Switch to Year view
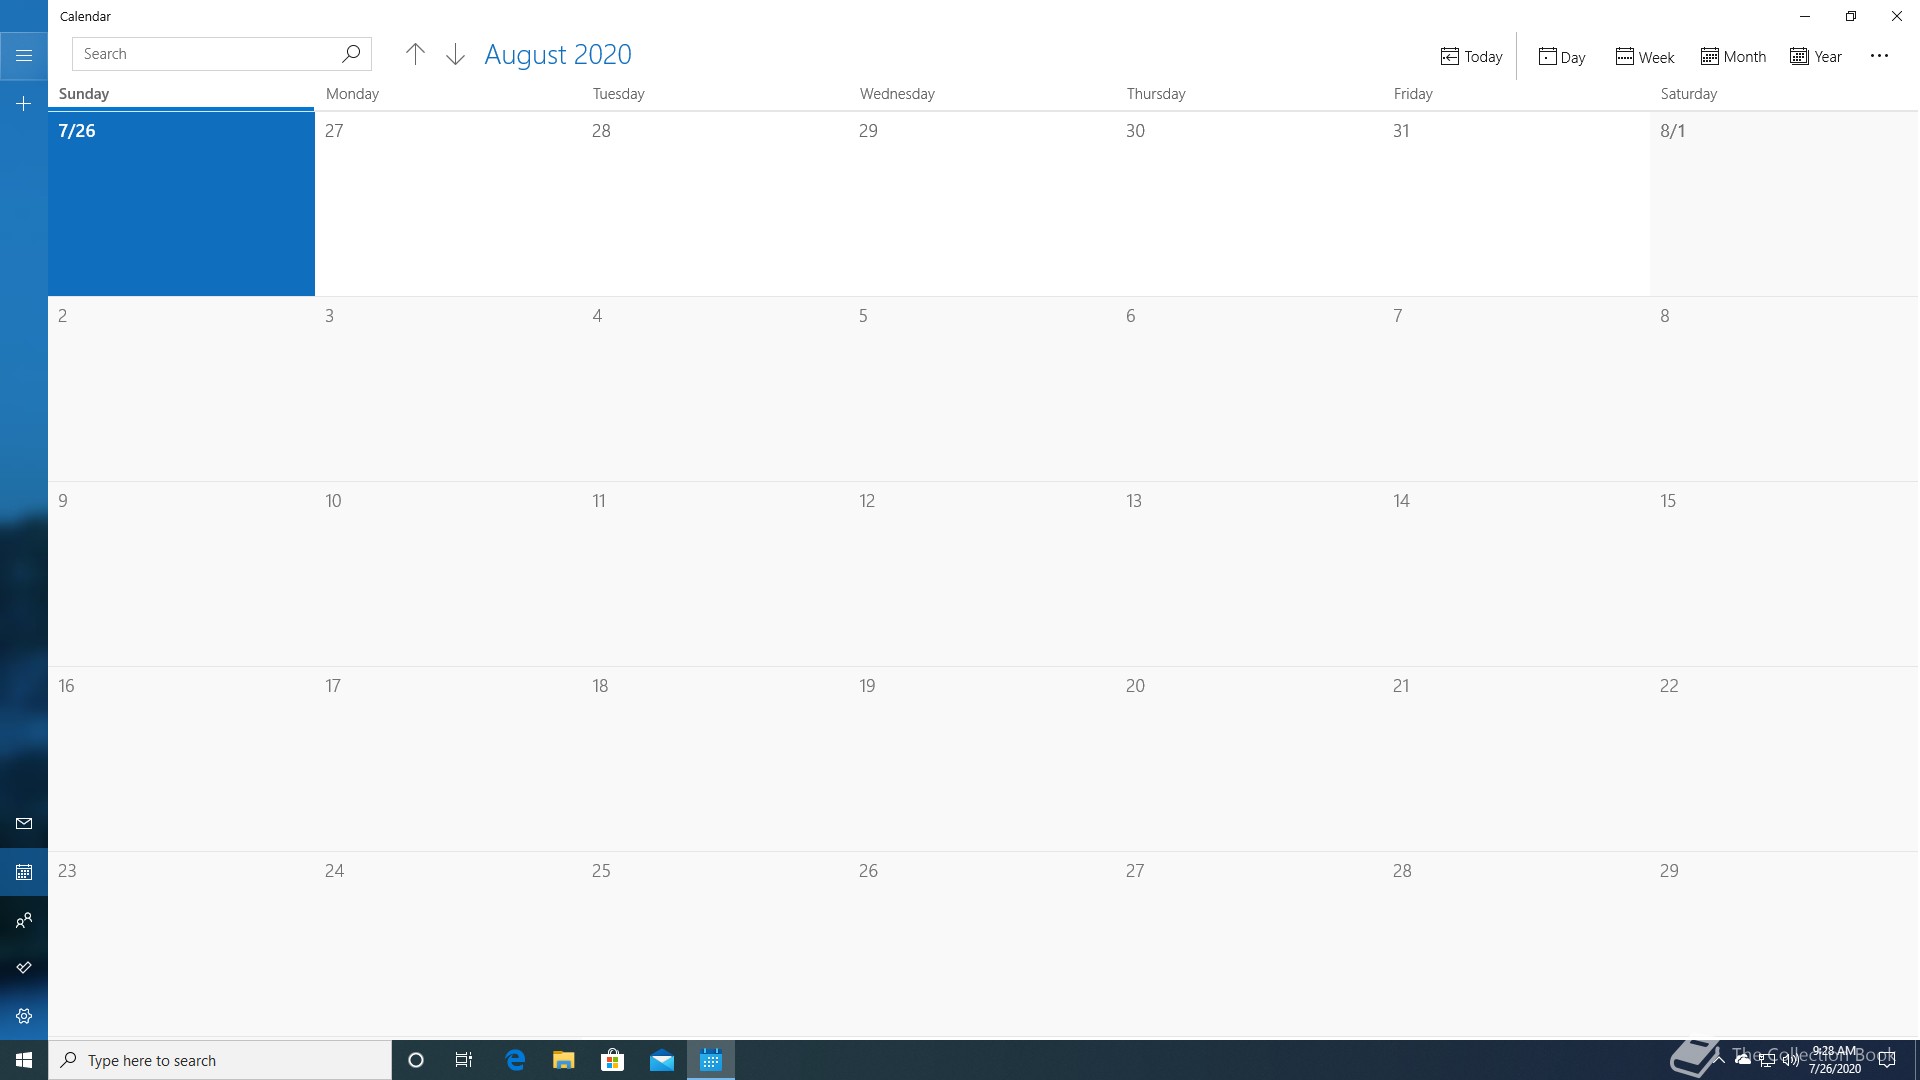Viewport: 1920px width, 1080px height. [x=1816, y=56]
